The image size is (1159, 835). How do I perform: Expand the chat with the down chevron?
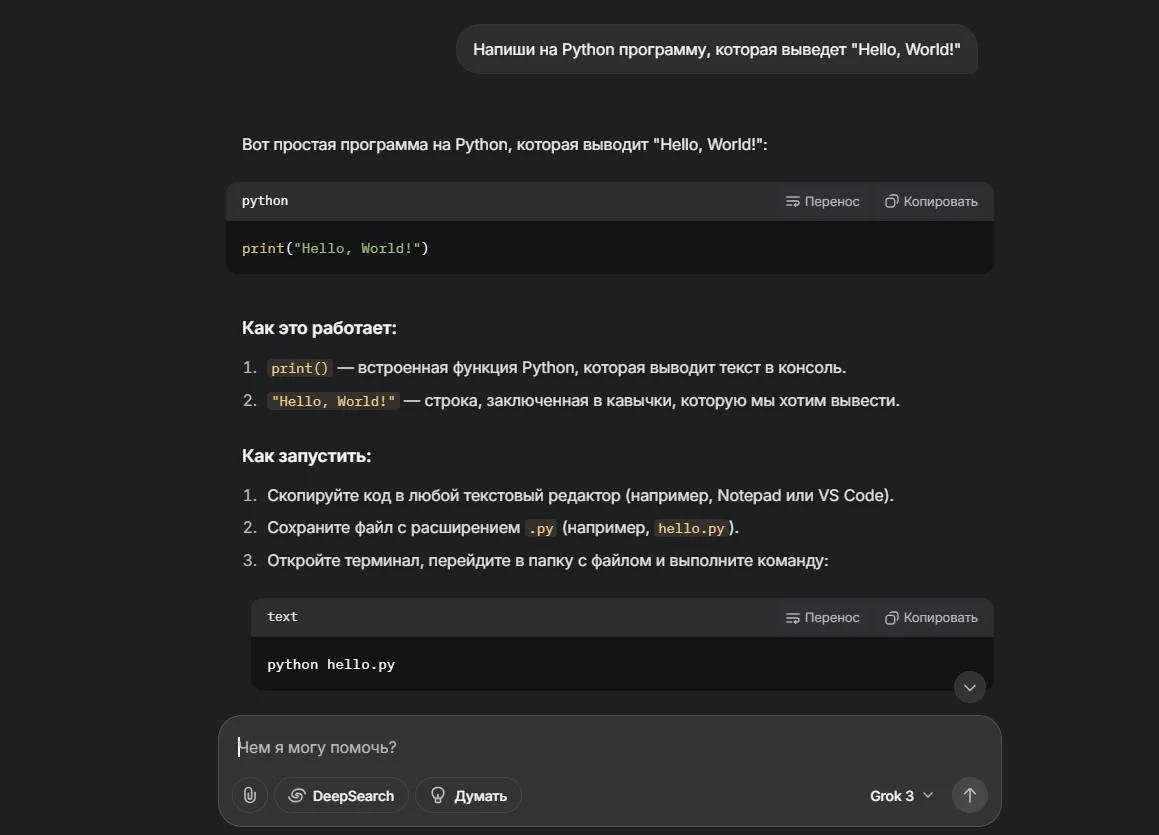968,687
